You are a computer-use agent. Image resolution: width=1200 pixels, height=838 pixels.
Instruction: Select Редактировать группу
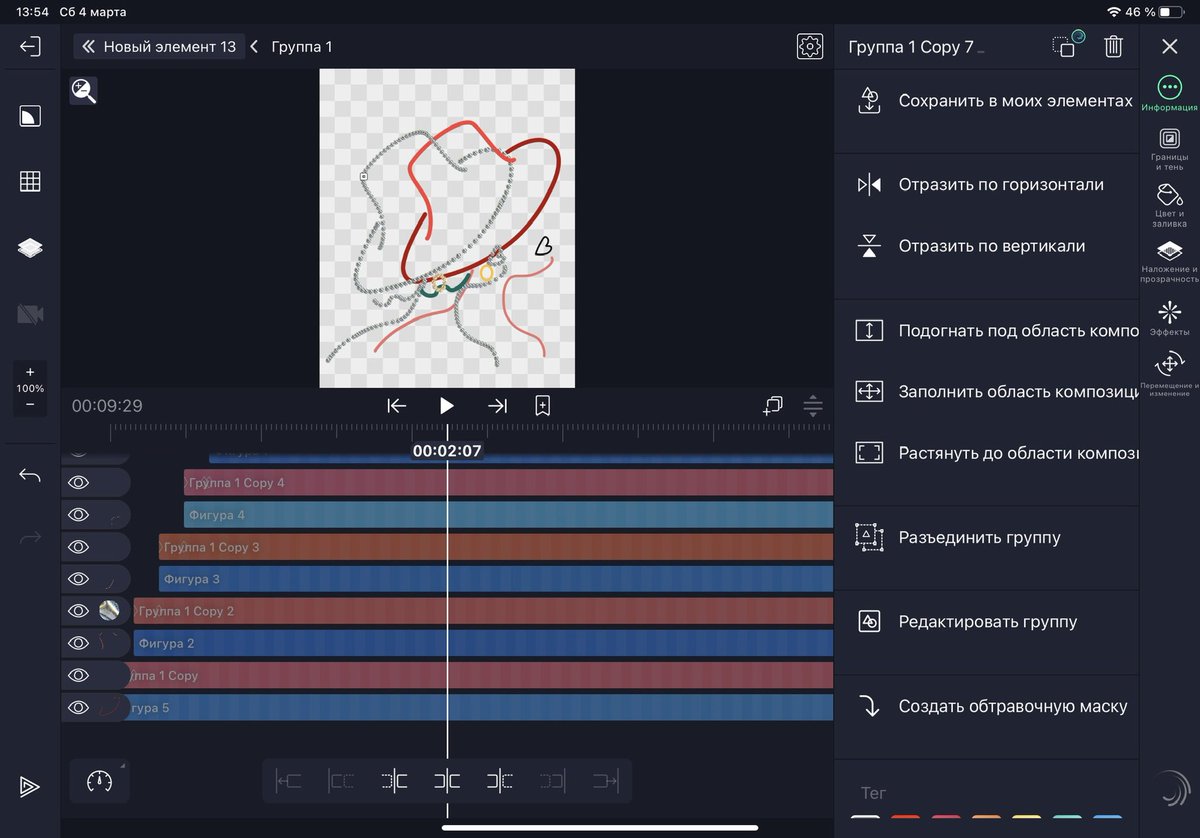tap(987, 622)
